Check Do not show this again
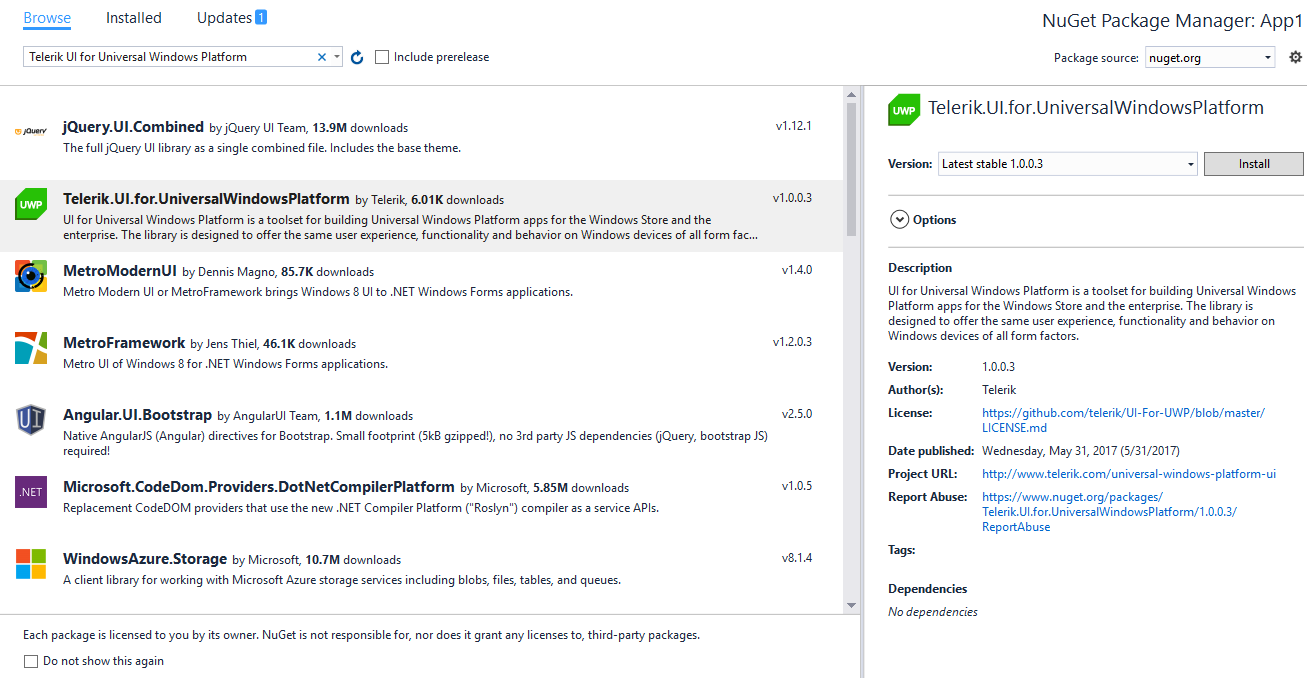The image size is (1307, 678). click(30, 661)
